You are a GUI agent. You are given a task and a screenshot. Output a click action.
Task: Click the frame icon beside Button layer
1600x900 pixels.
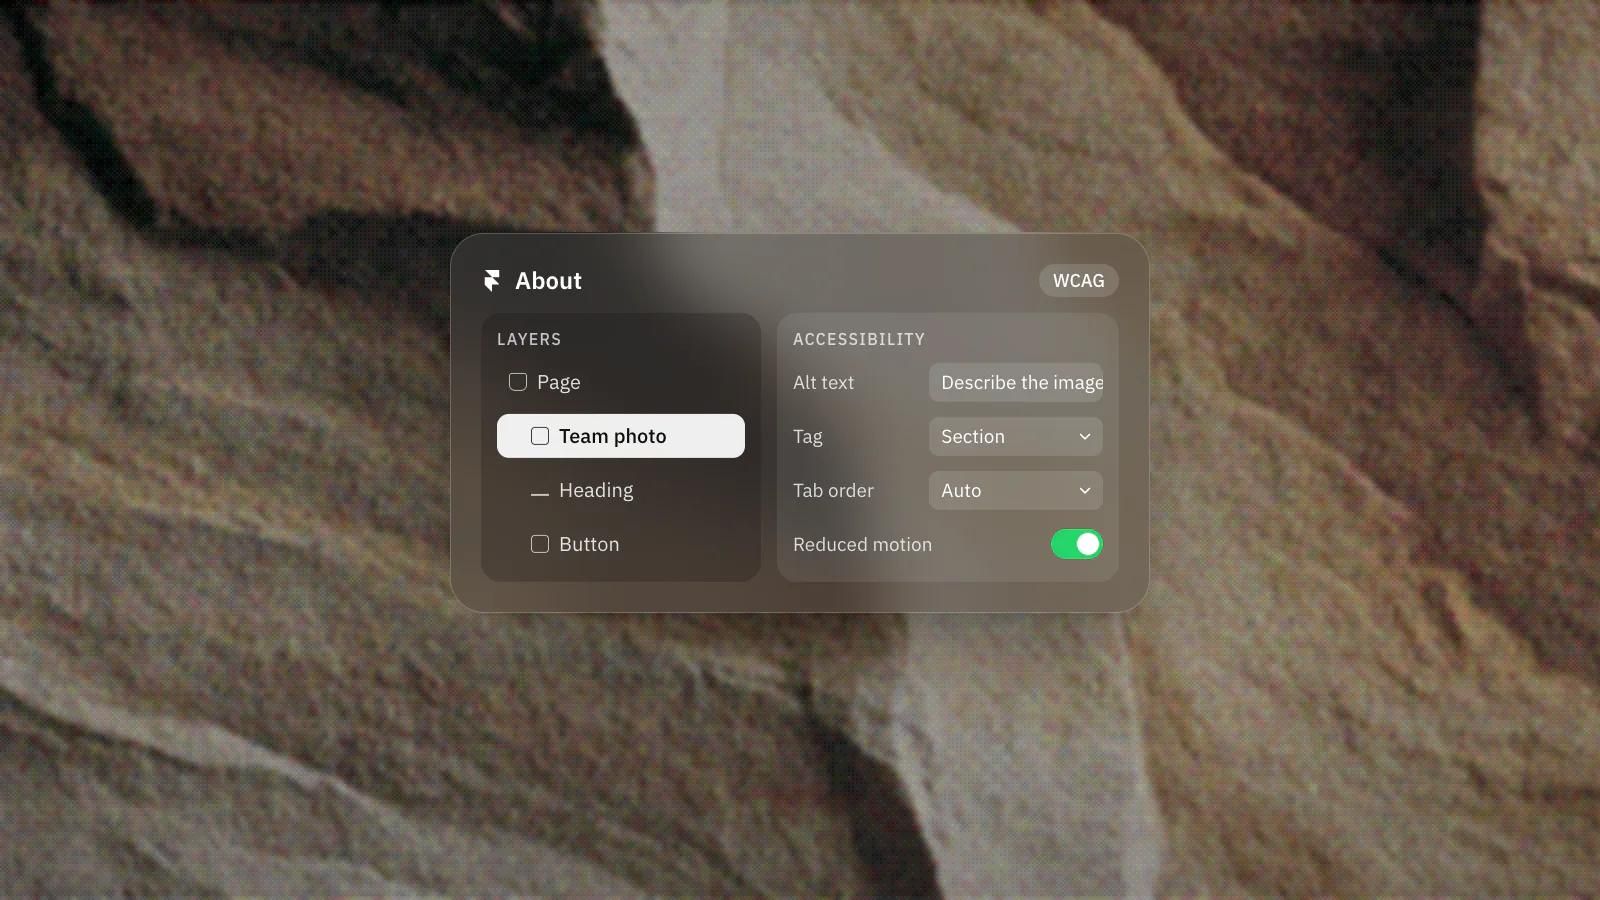tap(540, 544)
